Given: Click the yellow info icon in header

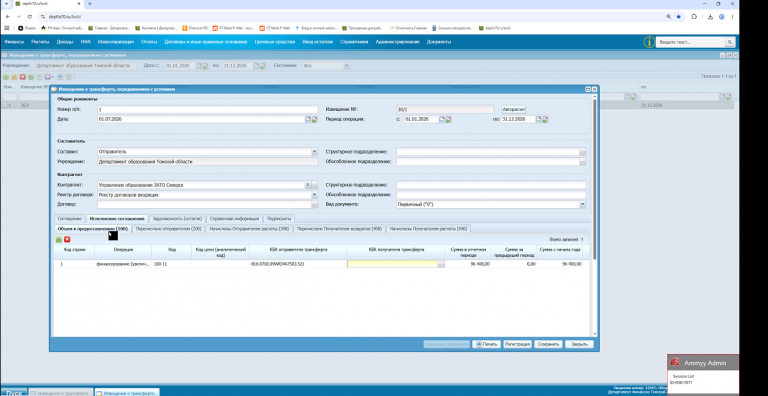Looking at the screenshot, I should [649, 42].
